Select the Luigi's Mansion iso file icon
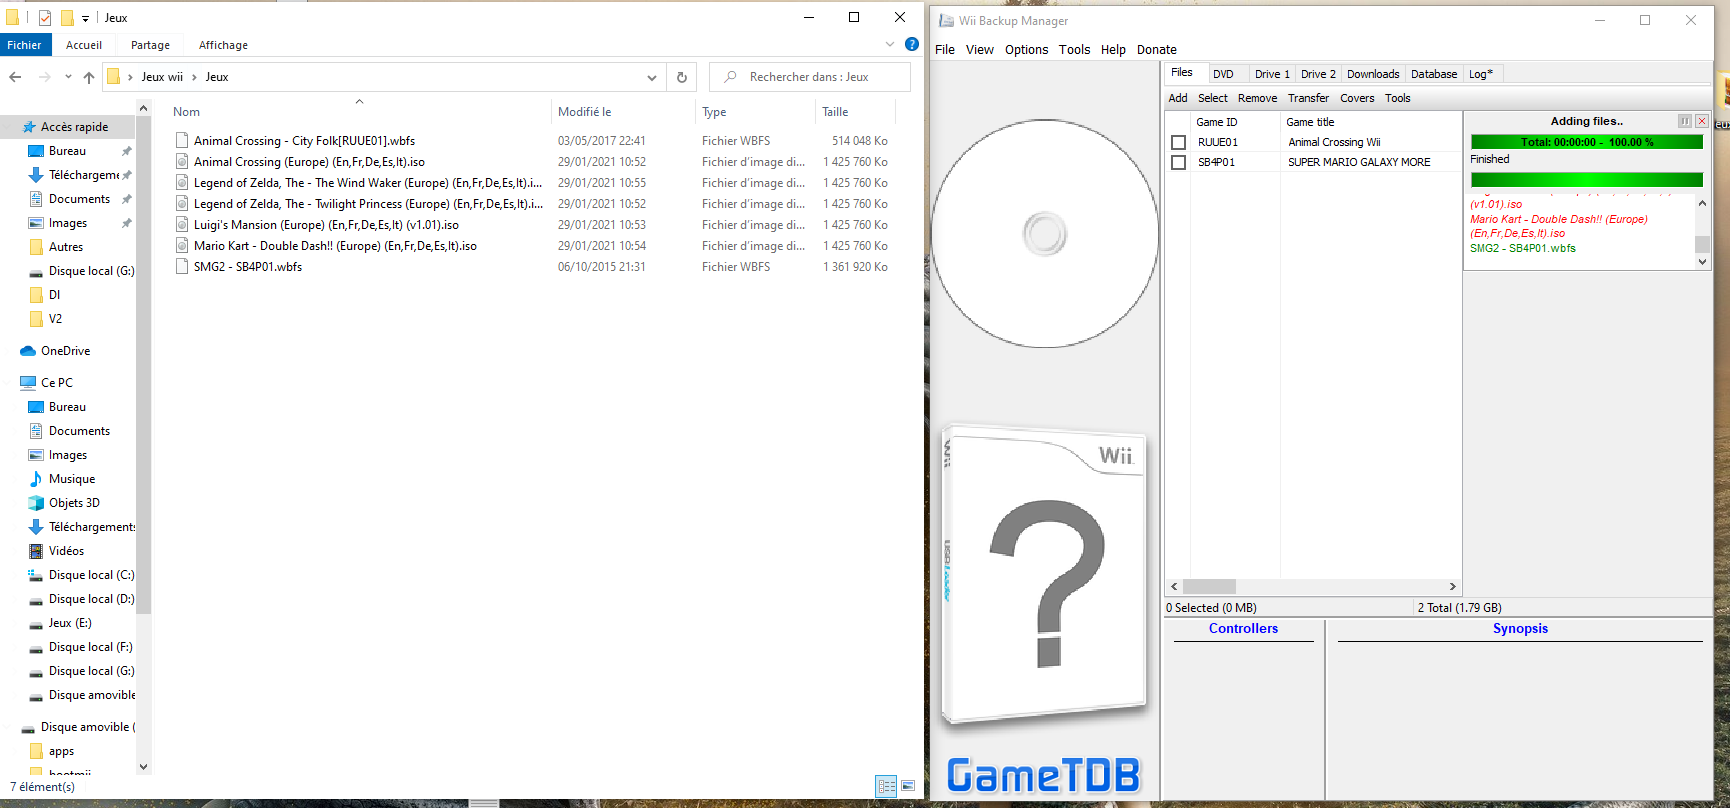 (x=182, y=225)
